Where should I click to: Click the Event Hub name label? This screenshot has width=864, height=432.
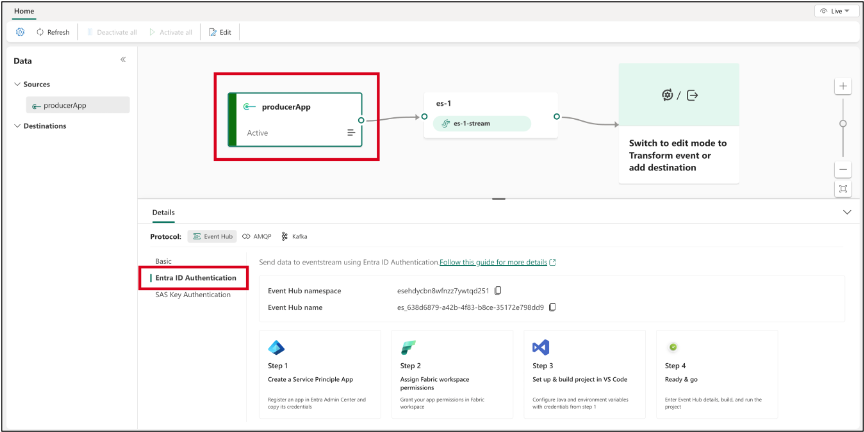(295, 307)
